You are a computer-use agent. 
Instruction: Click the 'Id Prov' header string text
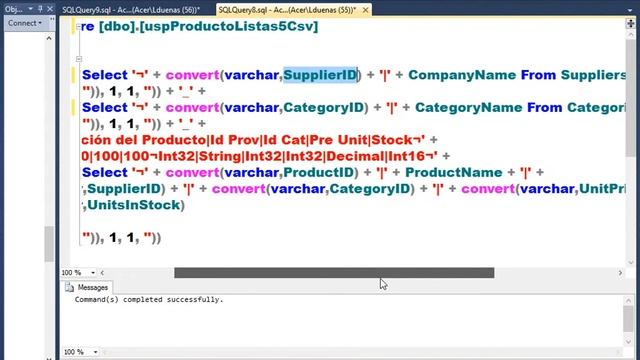(x=235, y=140)
